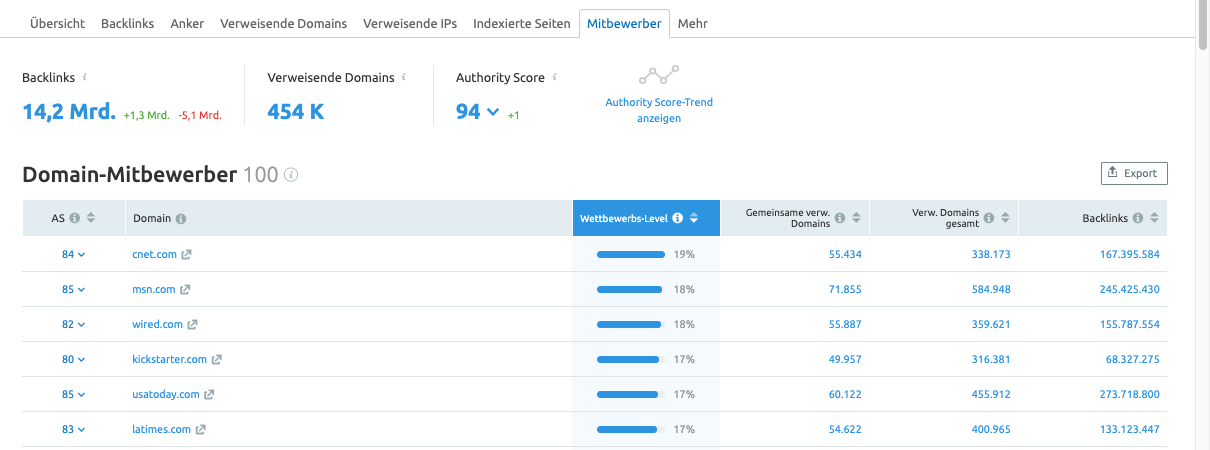1210x450 pixels.
Task: Open the Indexierte Seiten tab
Action: coord(522,23)
